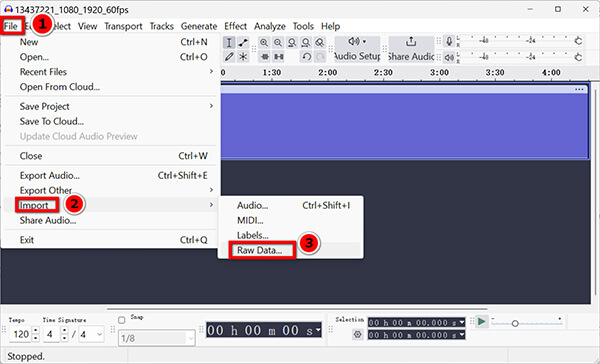Choose New from File menu
This screenshot has width=600, height=364.
(111, 42)
